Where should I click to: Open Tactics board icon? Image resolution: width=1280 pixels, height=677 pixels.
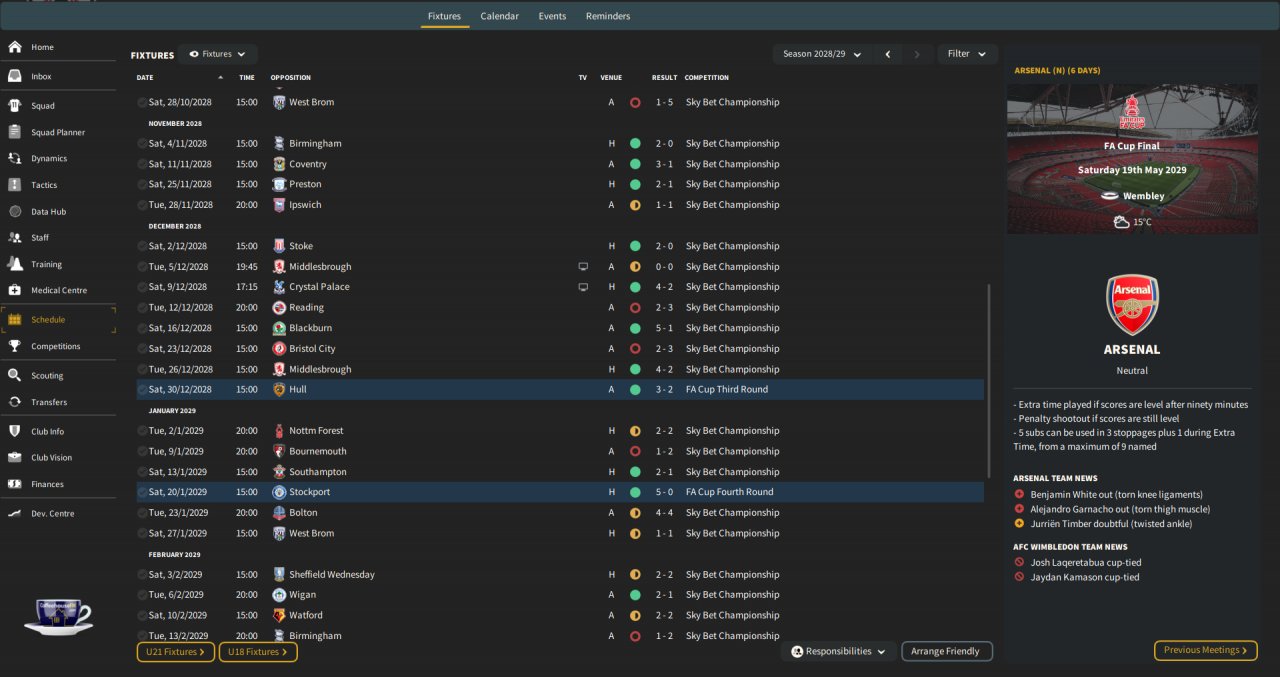(15, 185)
